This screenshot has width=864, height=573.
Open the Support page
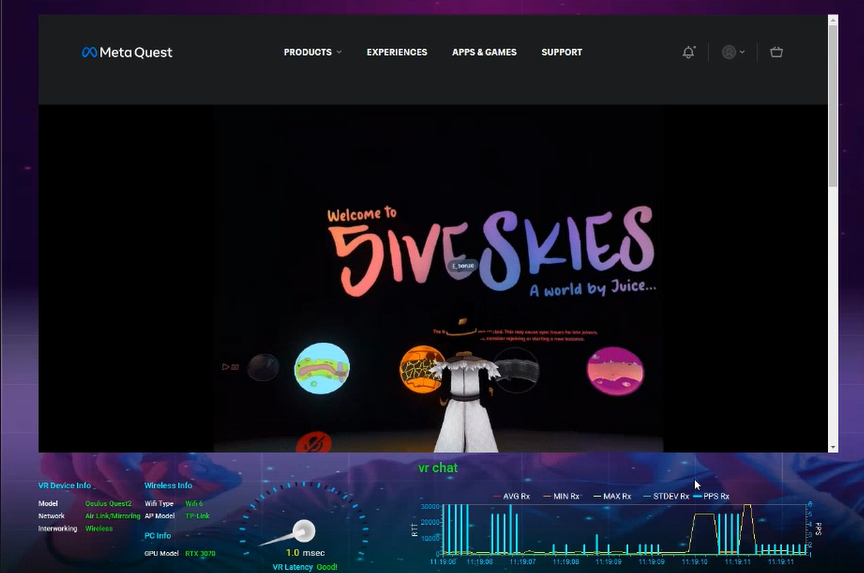[561, 52]
